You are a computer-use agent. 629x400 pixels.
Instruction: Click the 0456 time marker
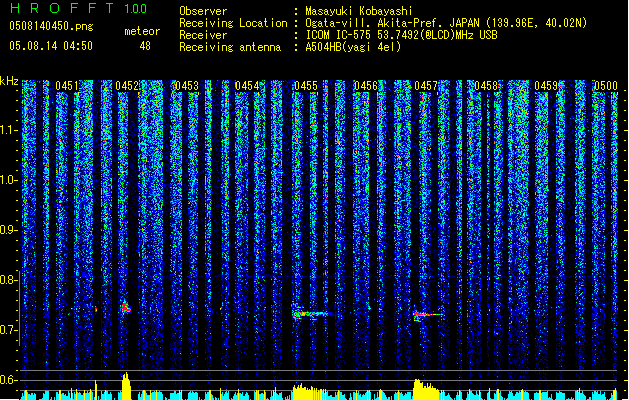tap(366, 86)
